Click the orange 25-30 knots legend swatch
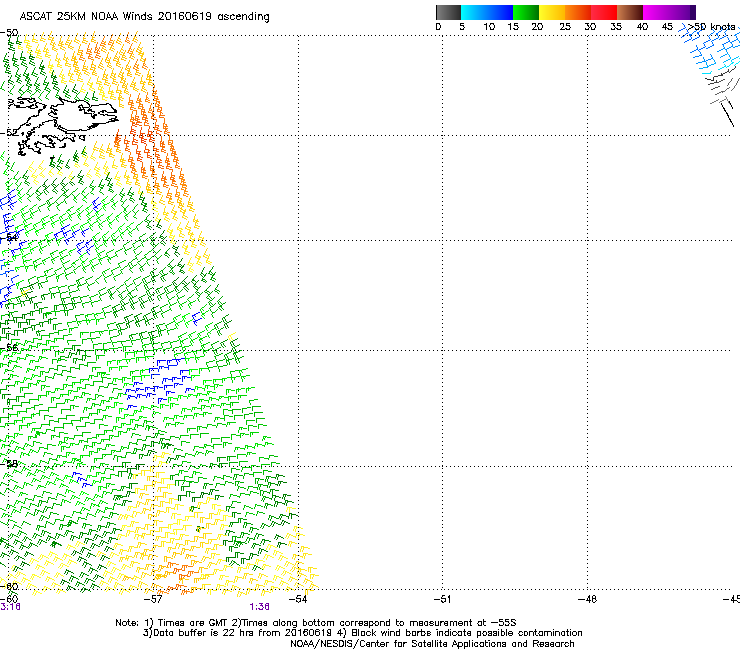The width and height of the screenshot is (740, 650). [578, 12]
